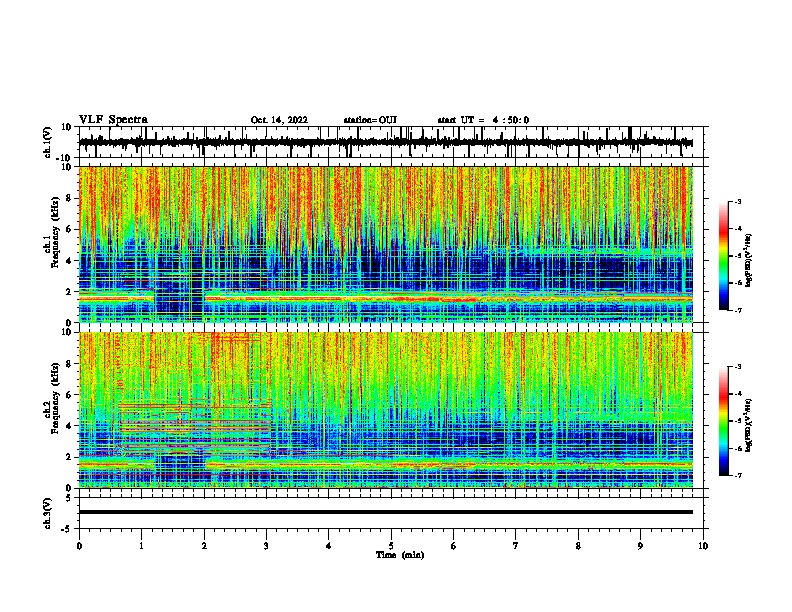
Task: Click the 'Time (min)' axis label
Action: [400, 555]
